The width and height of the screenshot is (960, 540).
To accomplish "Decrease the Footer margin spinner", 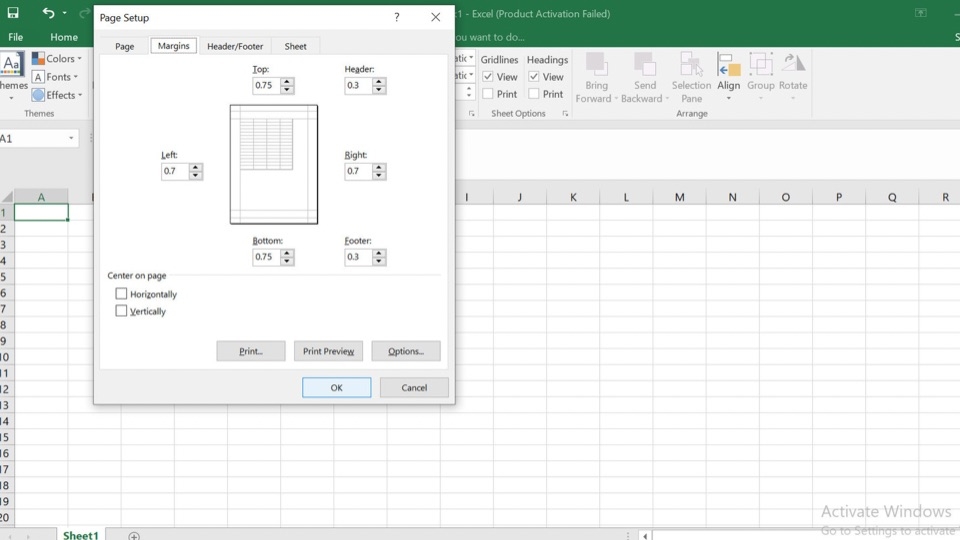I will 379,261.
